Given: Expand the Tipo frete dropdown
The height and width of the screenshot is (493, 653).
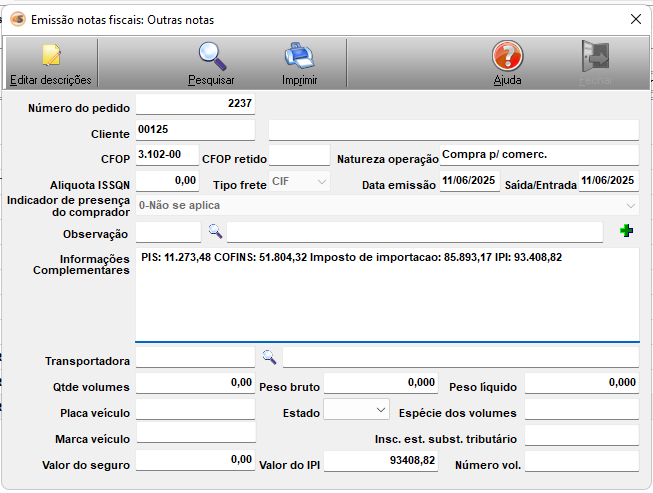Looking at the screenshot, I should coord(320,181).
